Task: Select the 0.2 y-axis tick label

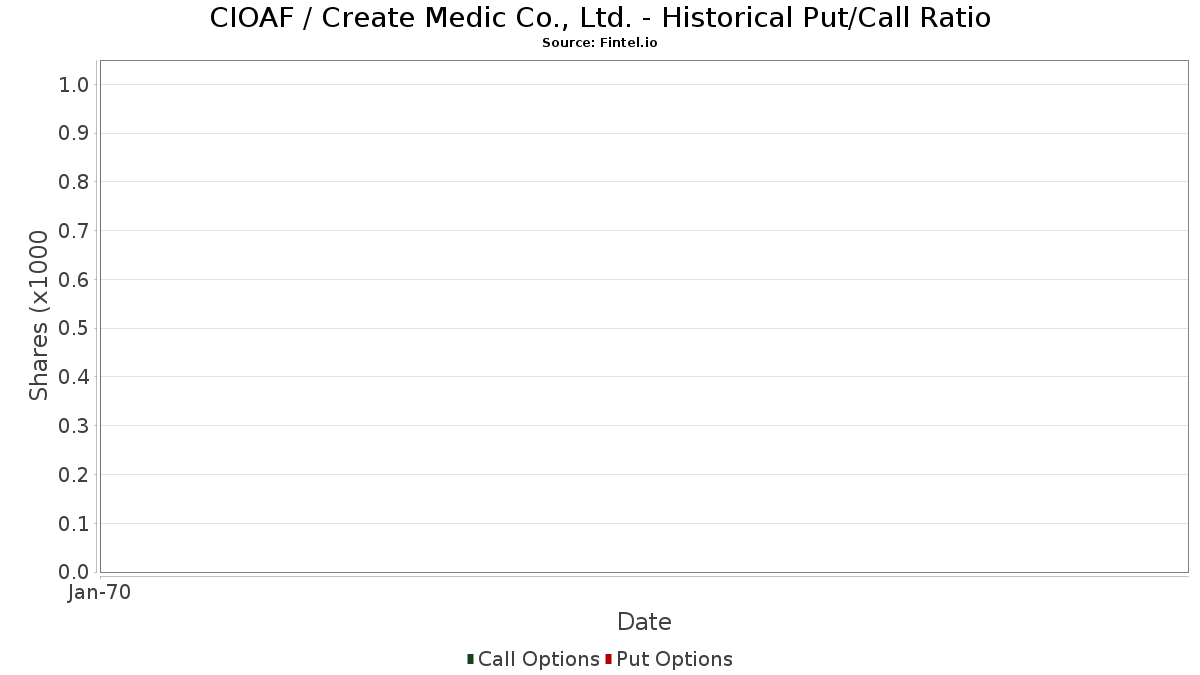Action: point(75,475)
